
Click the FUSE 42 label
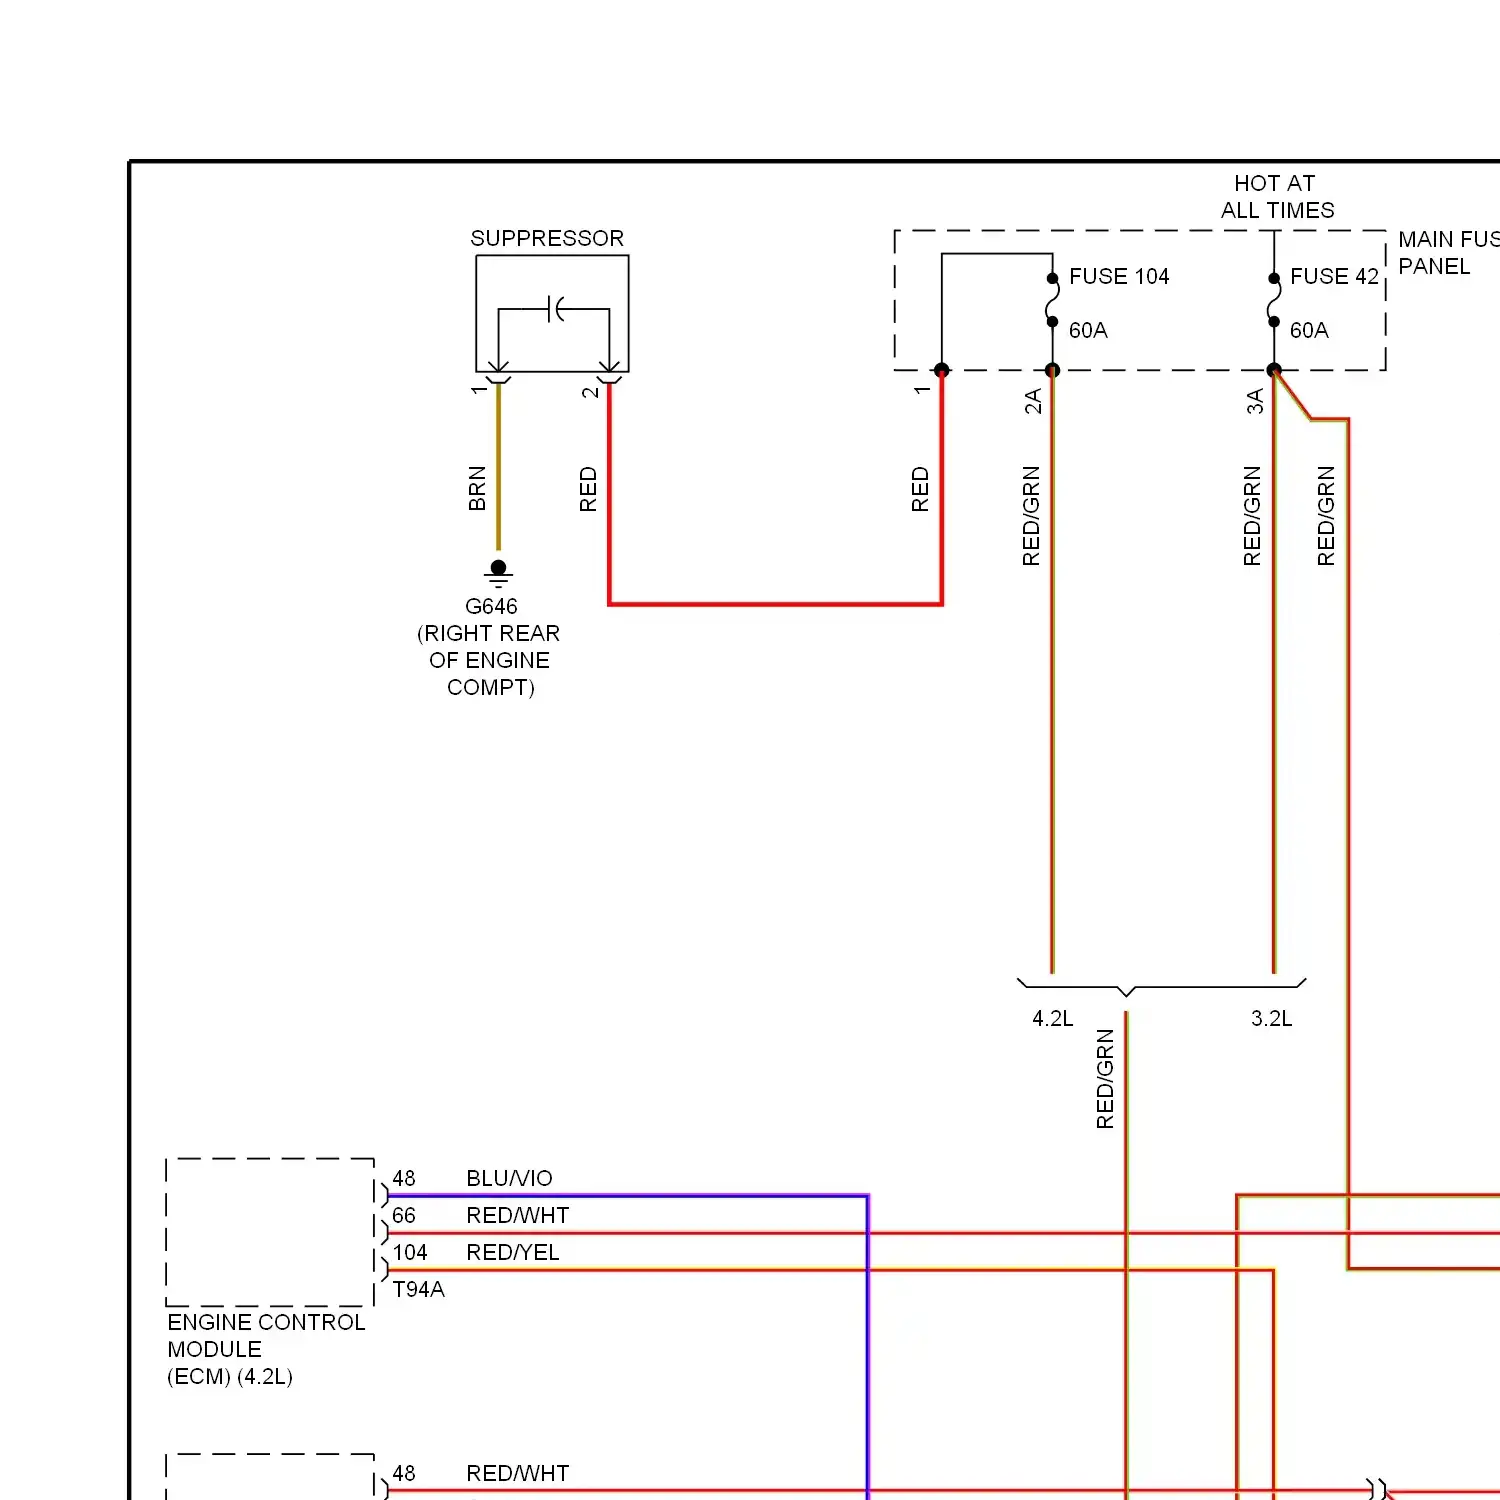pyautogui.click(x=1334, y=276)
